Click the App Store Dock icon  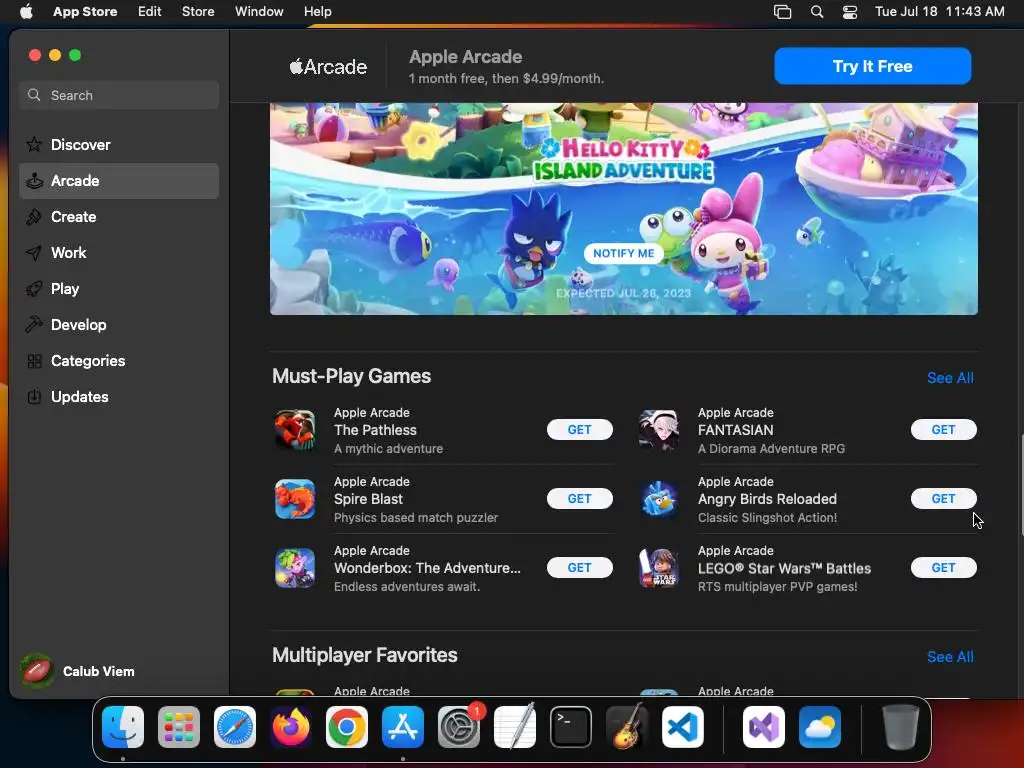coord(403,727)
